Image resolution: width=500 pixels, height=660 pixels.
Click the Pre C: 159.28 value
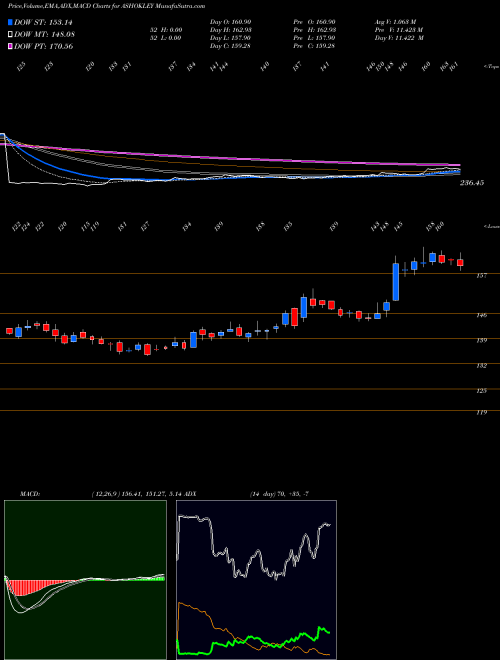coord(314,46)
